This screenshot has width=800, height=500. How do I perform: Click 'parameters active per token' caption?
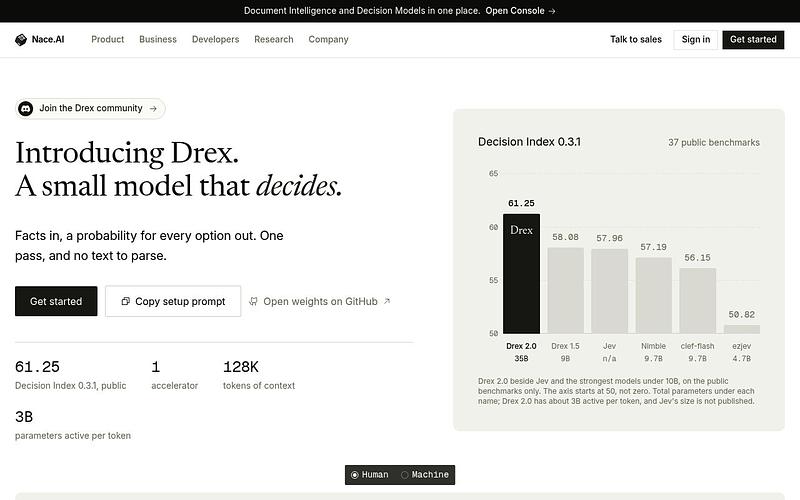[x=73, y=436]
